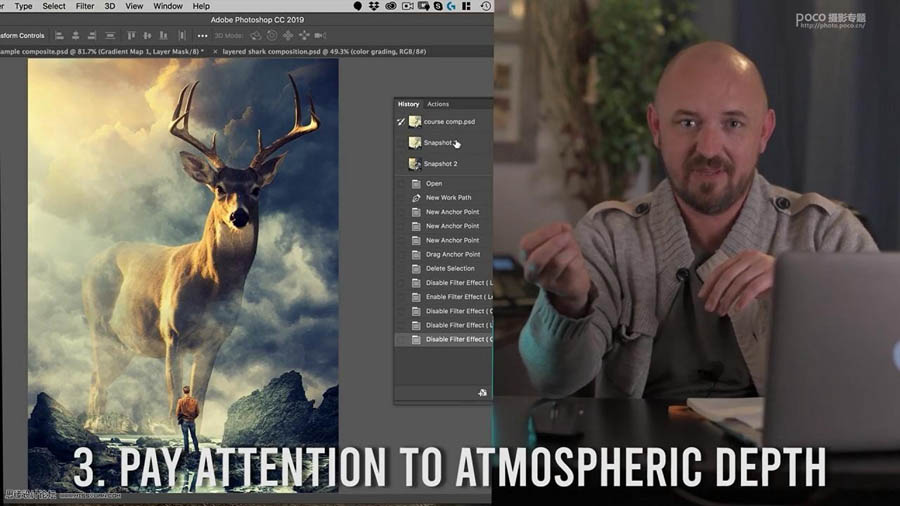This screenshot has width=900, height=506.
Task: Select the New Work Path history state
Action: click(x=448, y=198)
